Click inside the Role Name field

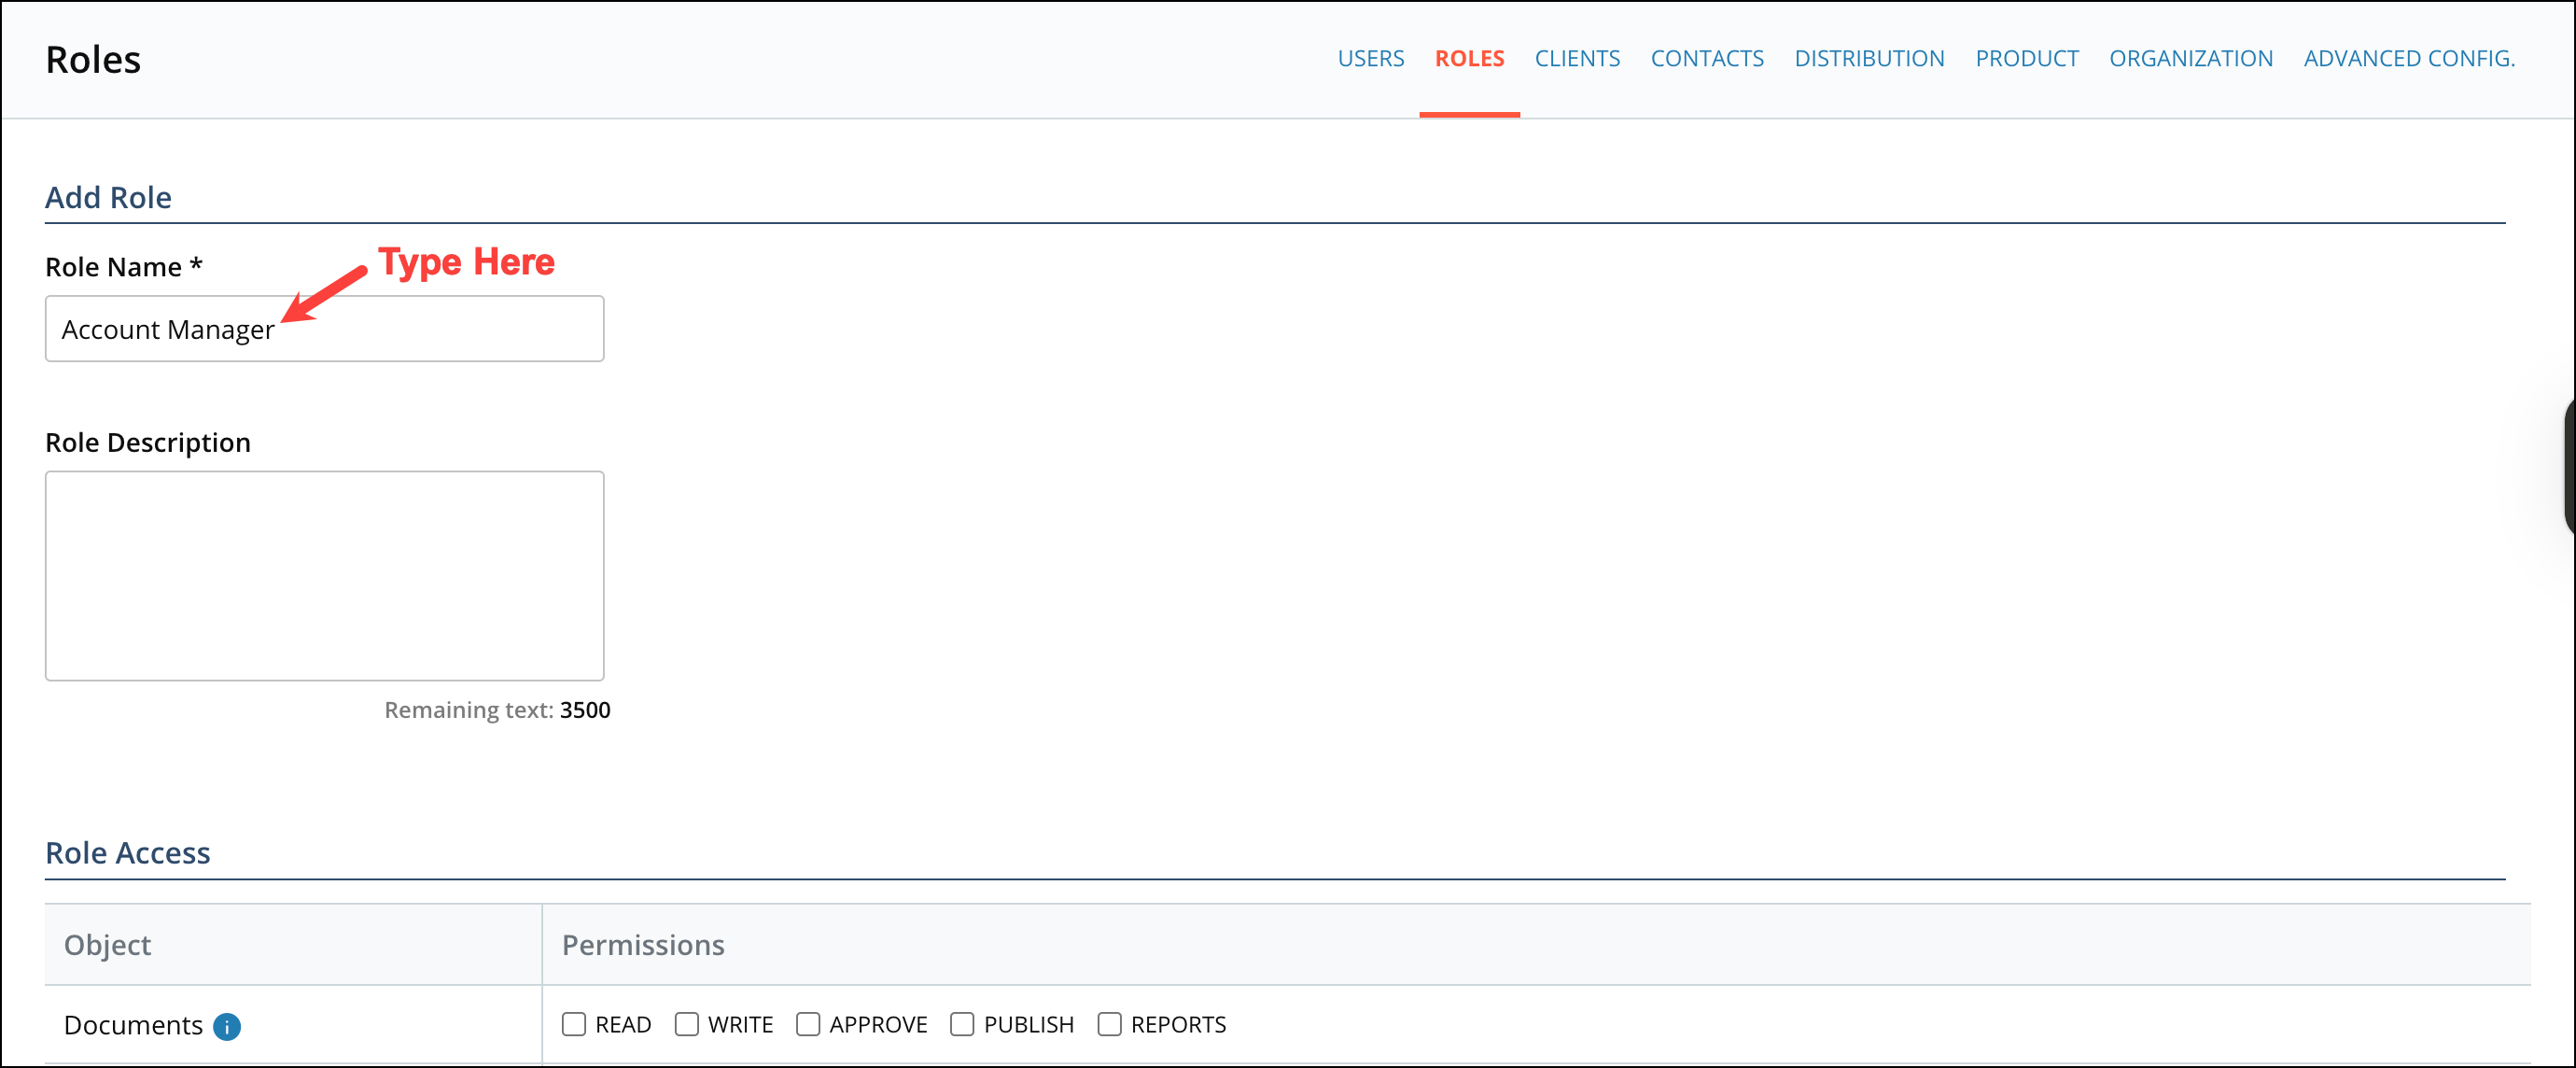coord(324,328)
